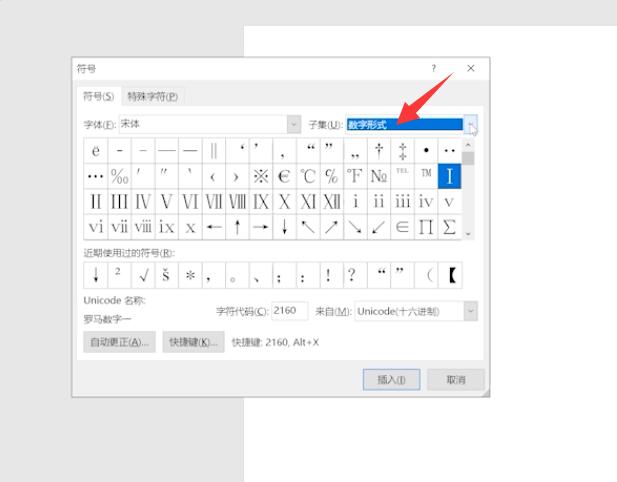The width and height of the screenshot is (617, 482).
Task: Pick the recently used check mark √
Action: click(143, 275)
